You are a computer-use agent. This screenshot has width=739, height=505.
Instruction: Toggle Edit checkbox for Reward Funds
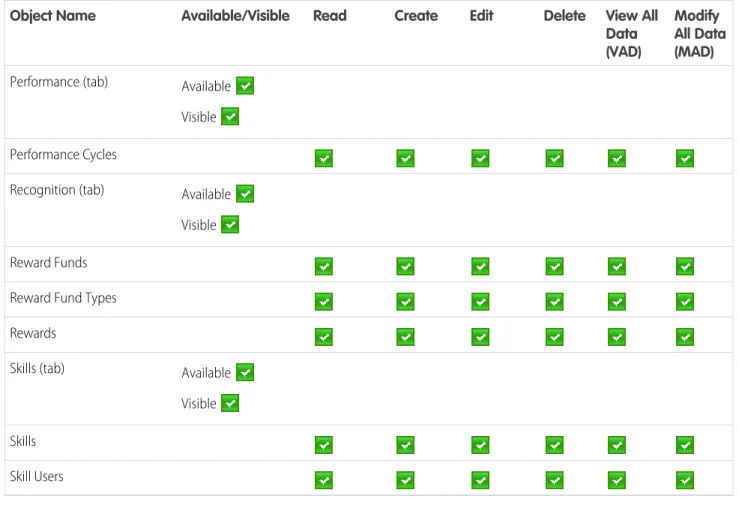[x=480, y=266]
